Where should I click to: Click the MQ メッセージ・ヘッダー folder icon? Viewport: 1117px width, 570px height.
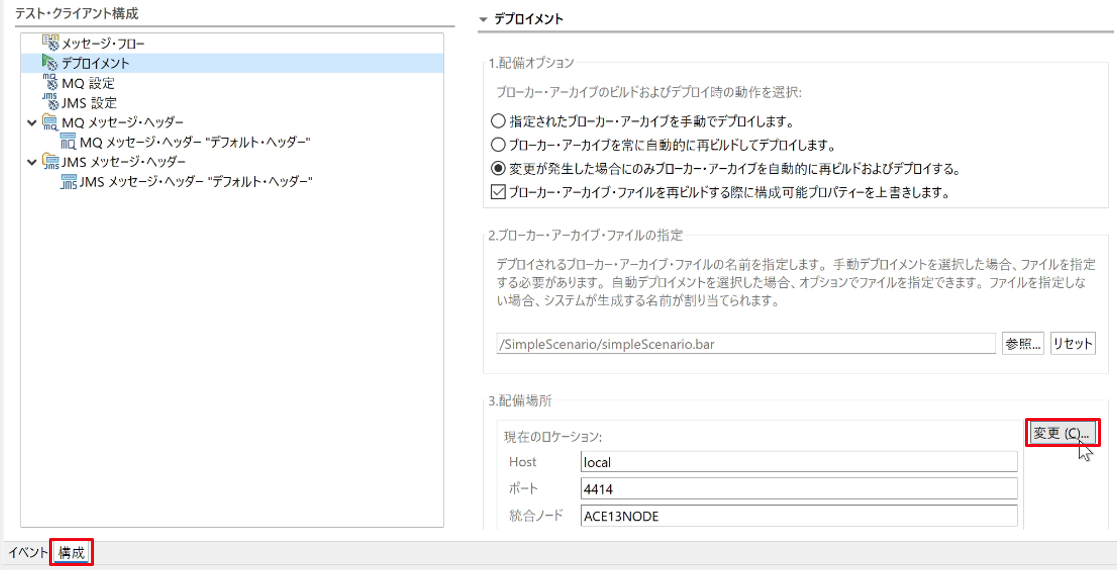click(x=50, y=122)
